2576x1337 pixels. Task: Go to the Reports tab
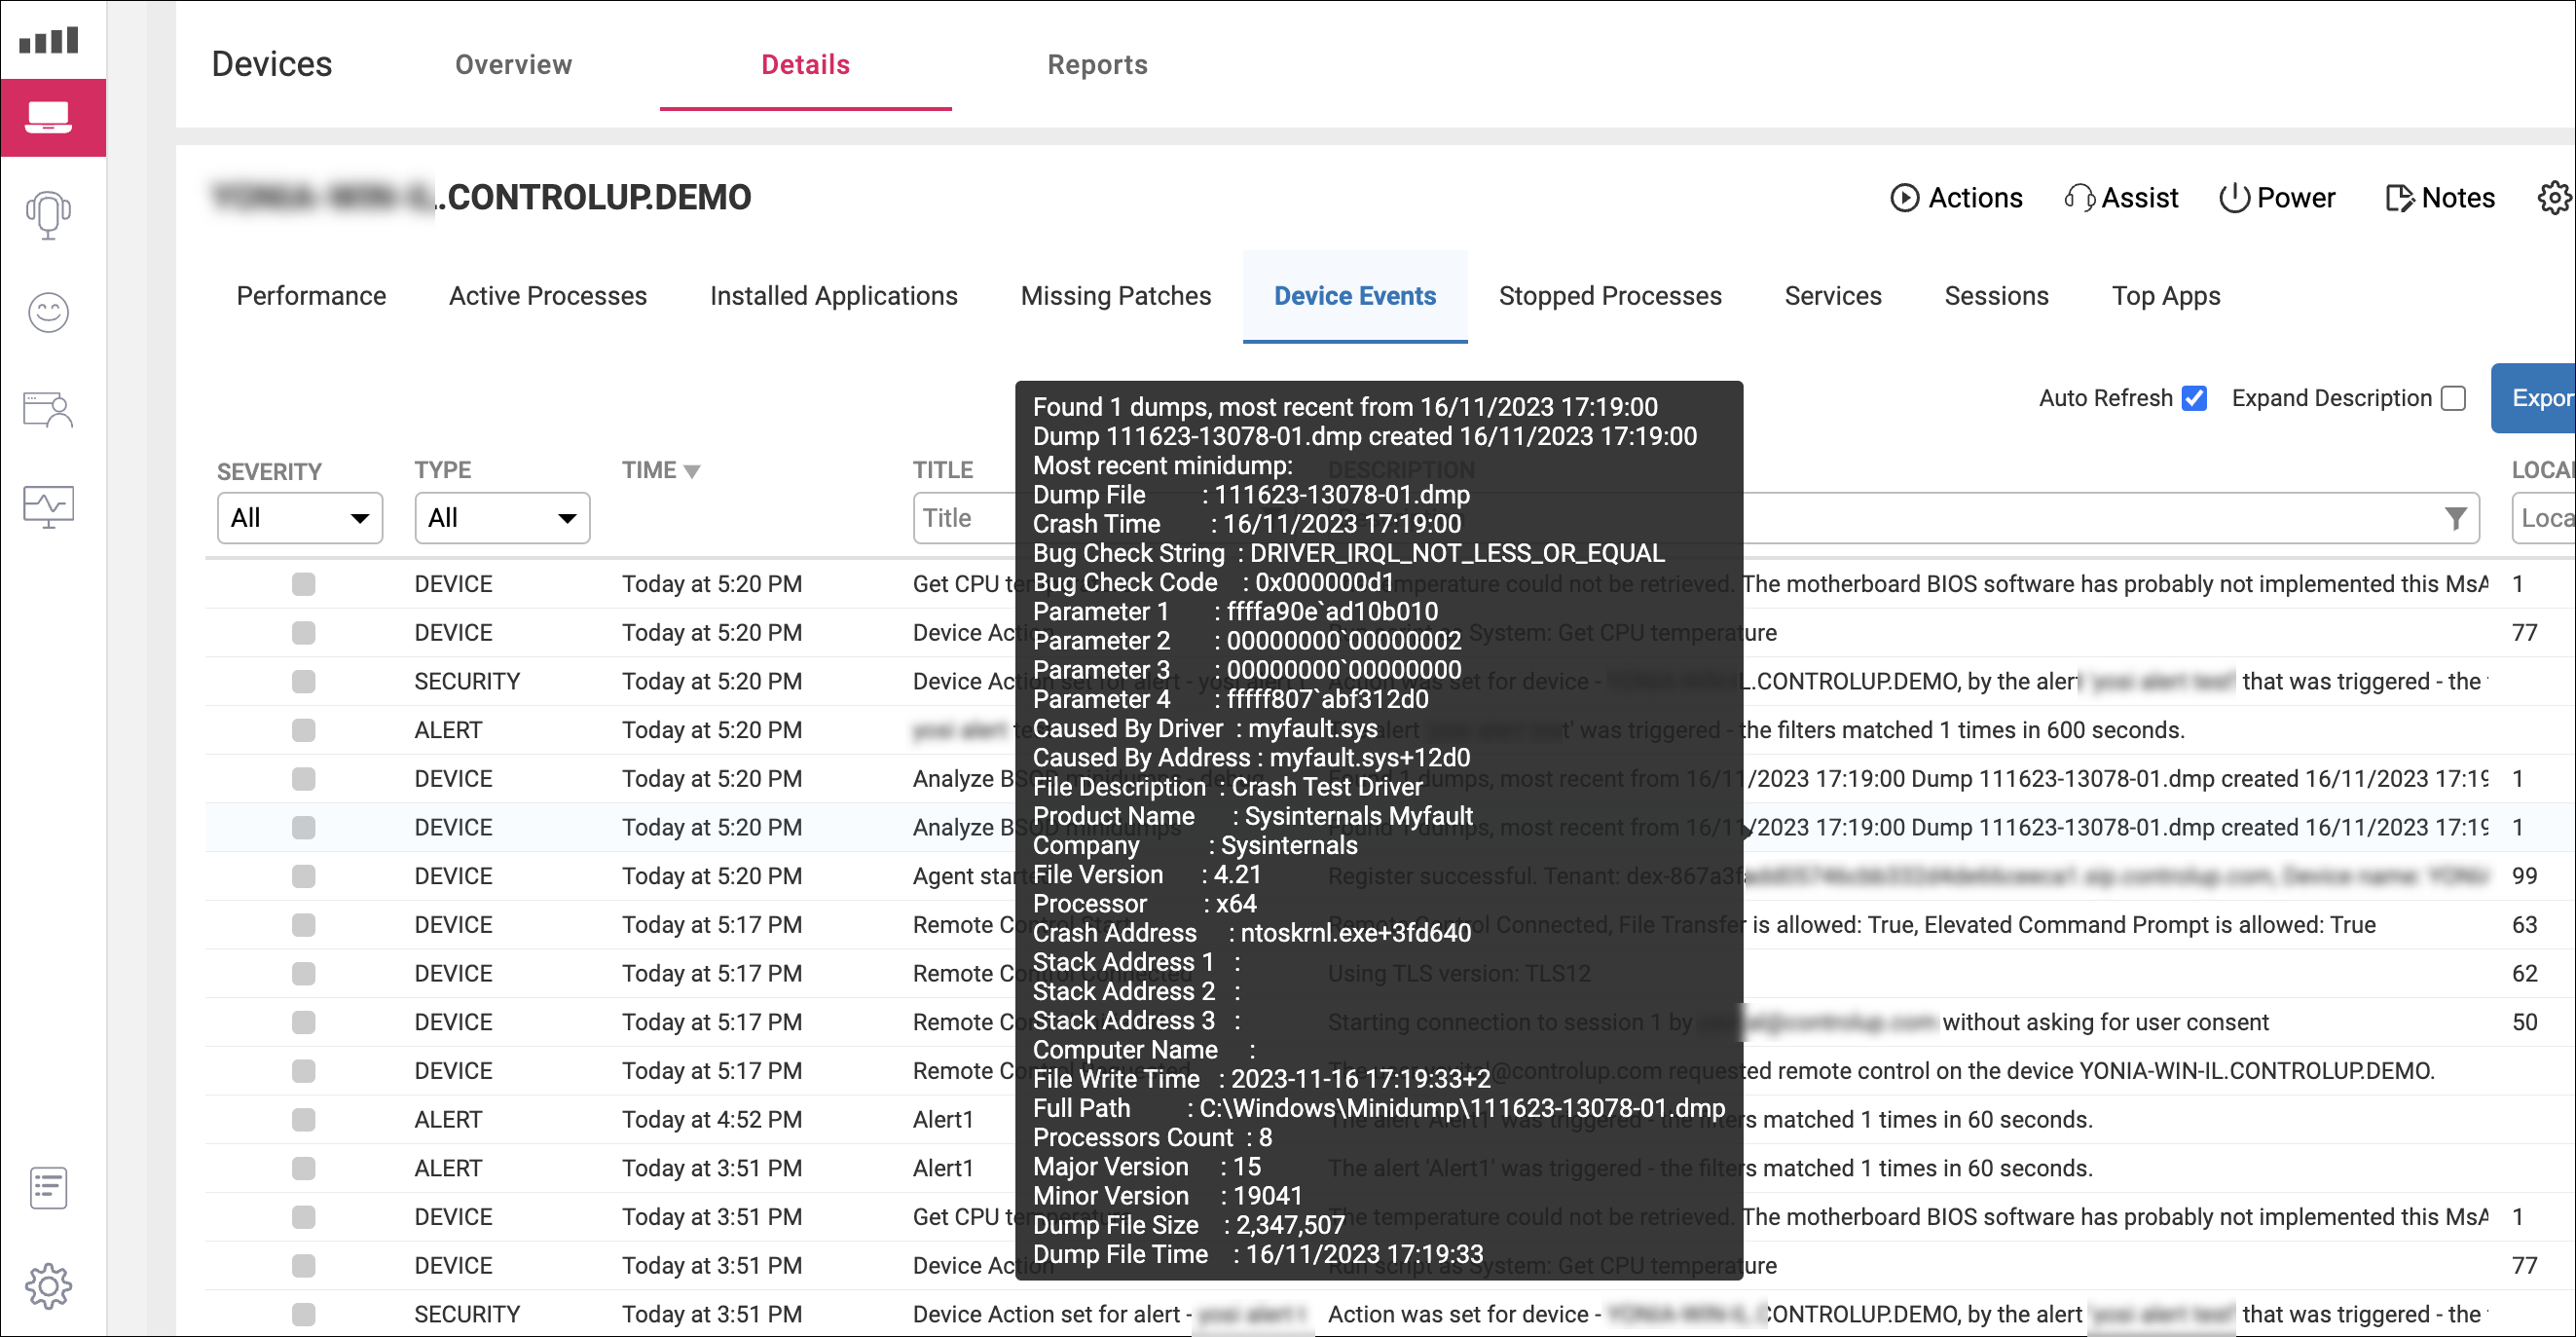(x=1098, y=65)
